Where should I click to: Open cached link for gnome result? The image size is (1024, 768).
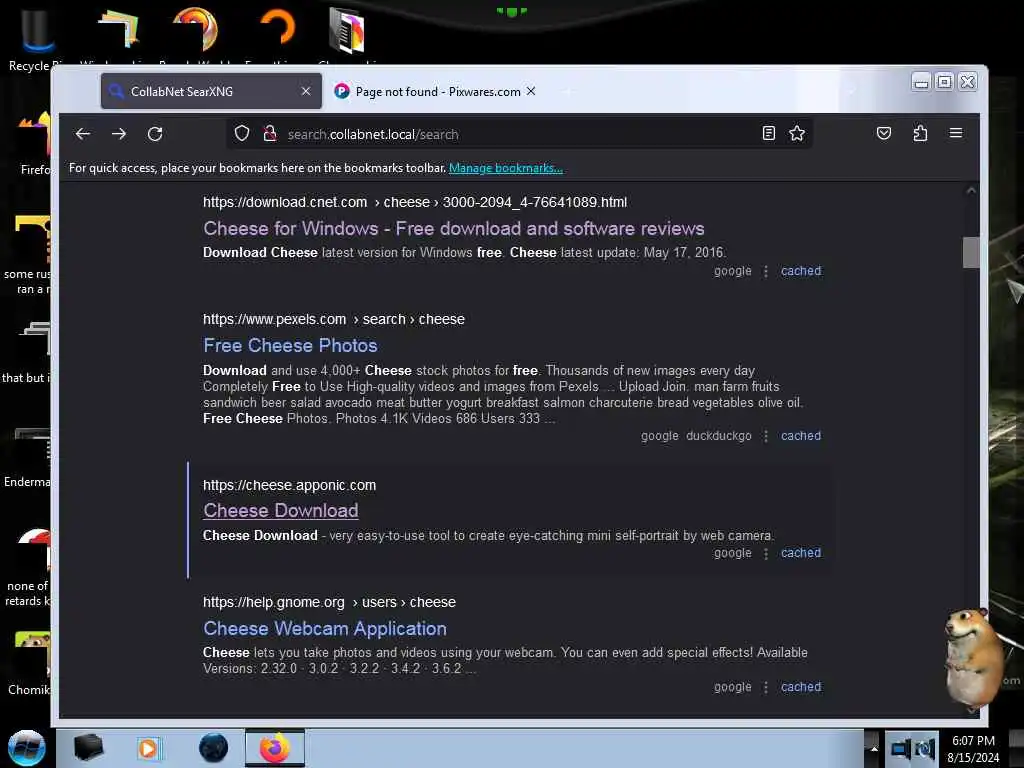(801, 687)
